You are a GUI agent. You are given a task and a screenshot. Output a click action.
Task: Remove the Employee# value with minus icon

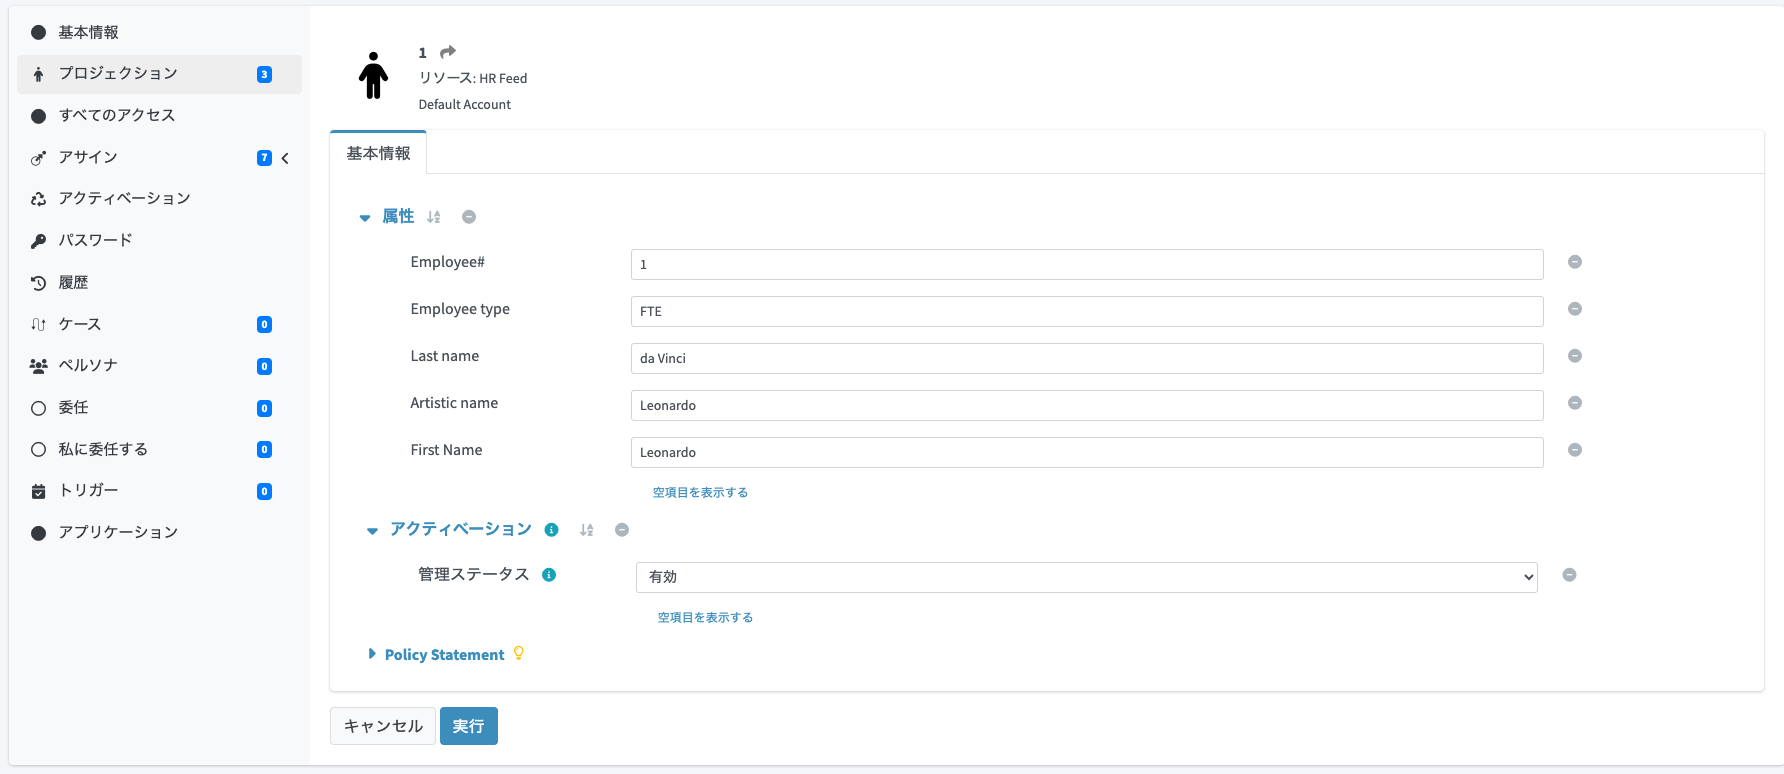[1575, 262]
